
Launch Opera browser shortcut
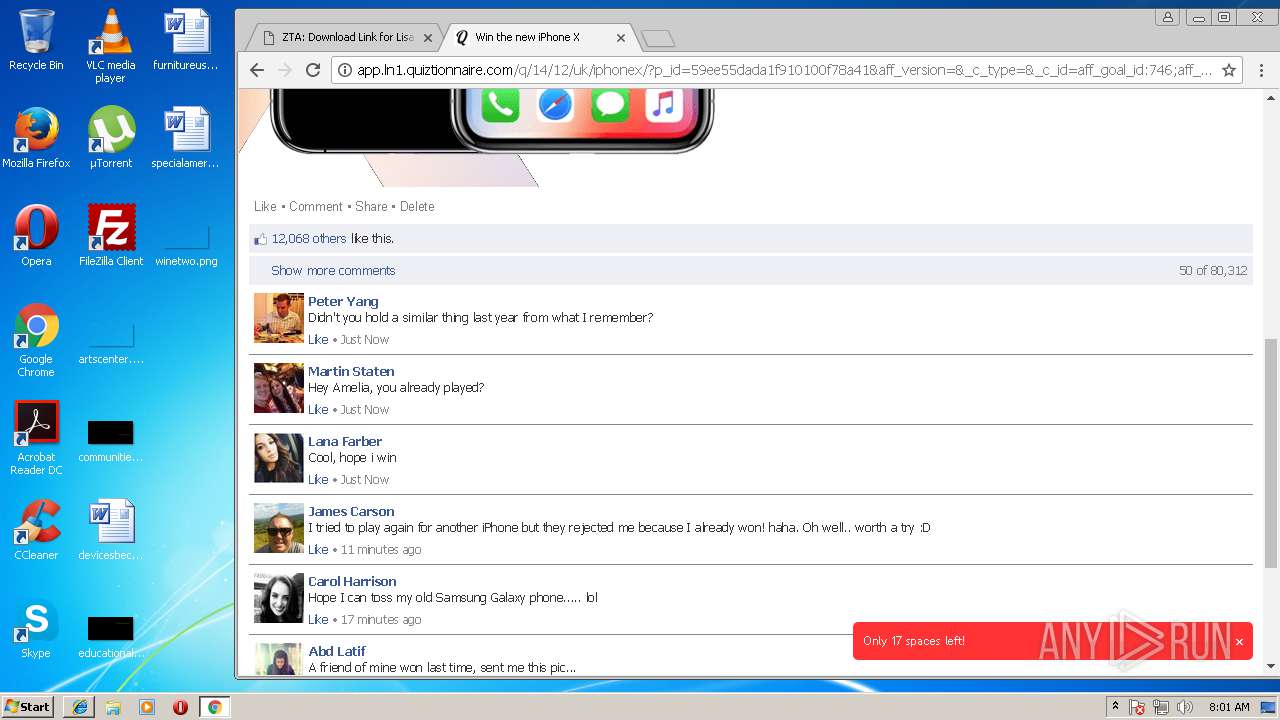pos(36,236)
